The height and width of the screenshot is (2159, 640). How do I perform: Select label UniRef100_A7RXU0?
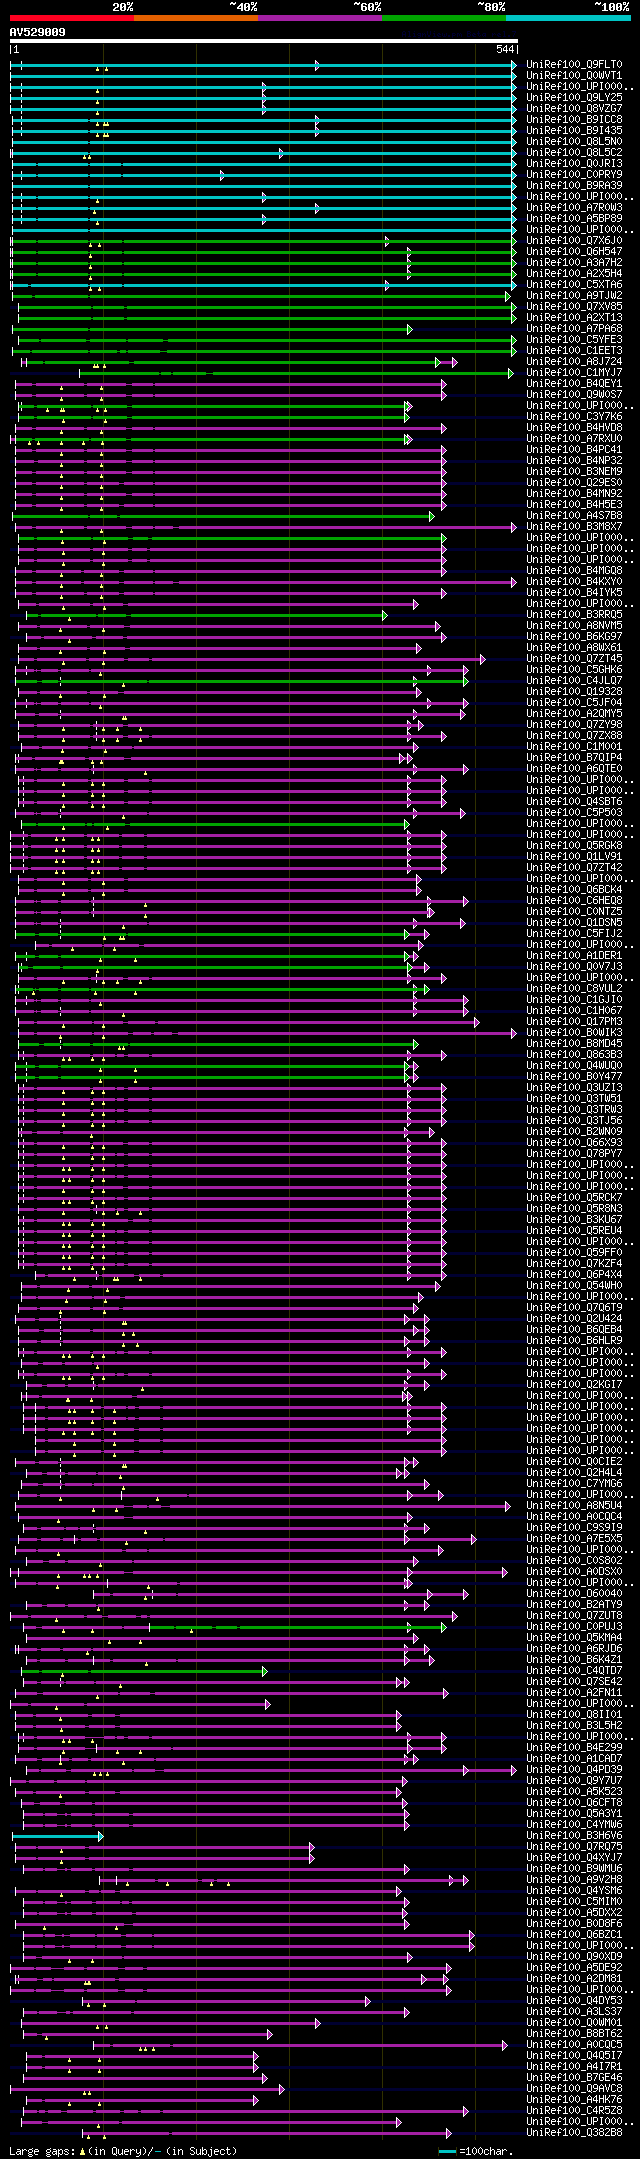coord(574,439)
